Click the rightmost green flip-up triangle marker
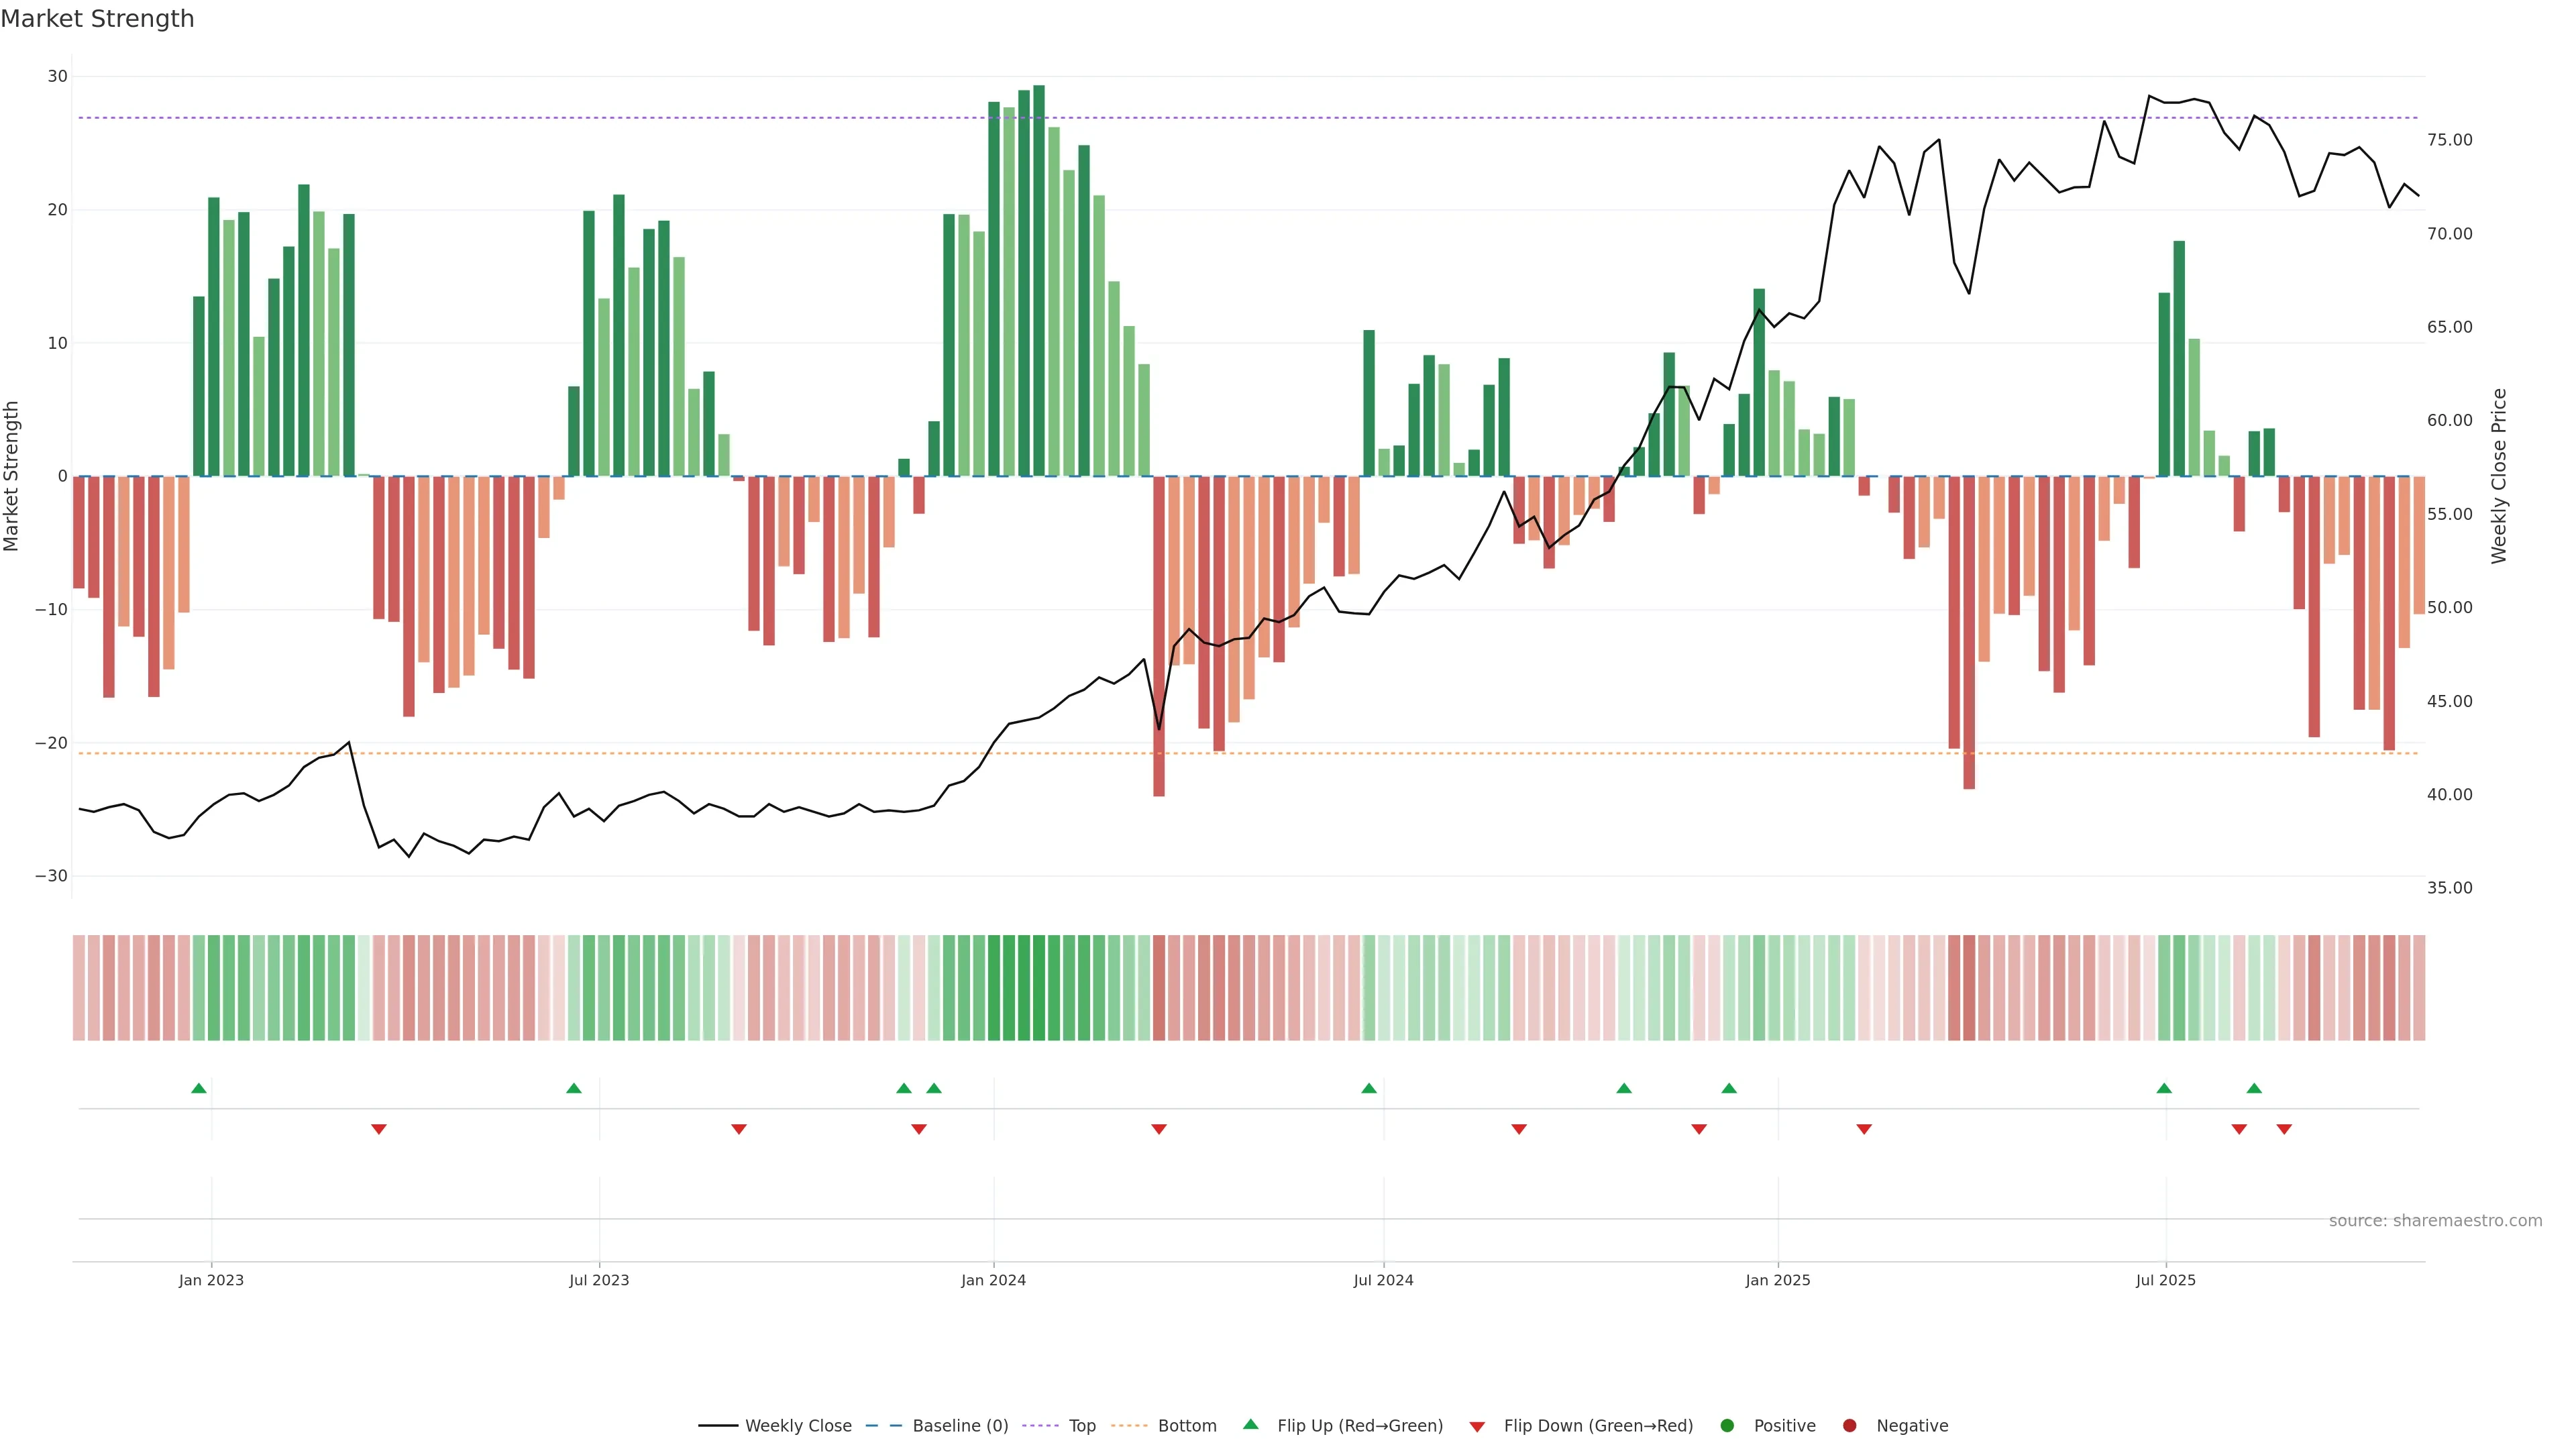Screen dimensions: 2576x1449 tap(2254, 1088)
